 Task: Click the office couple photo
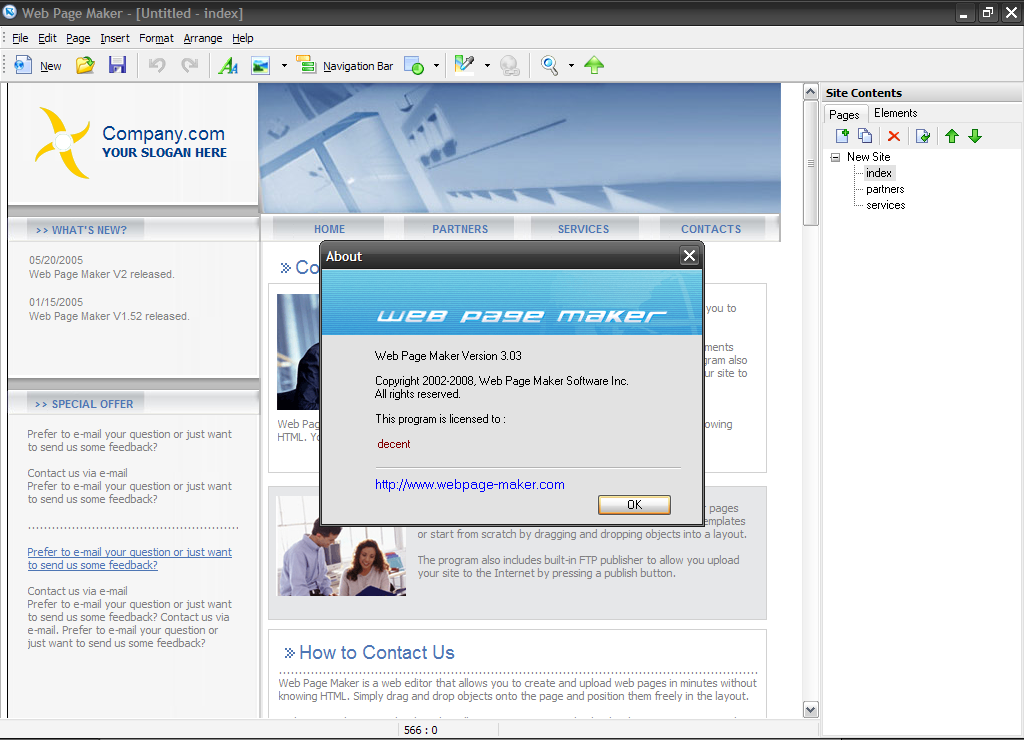tap(342, 547)
